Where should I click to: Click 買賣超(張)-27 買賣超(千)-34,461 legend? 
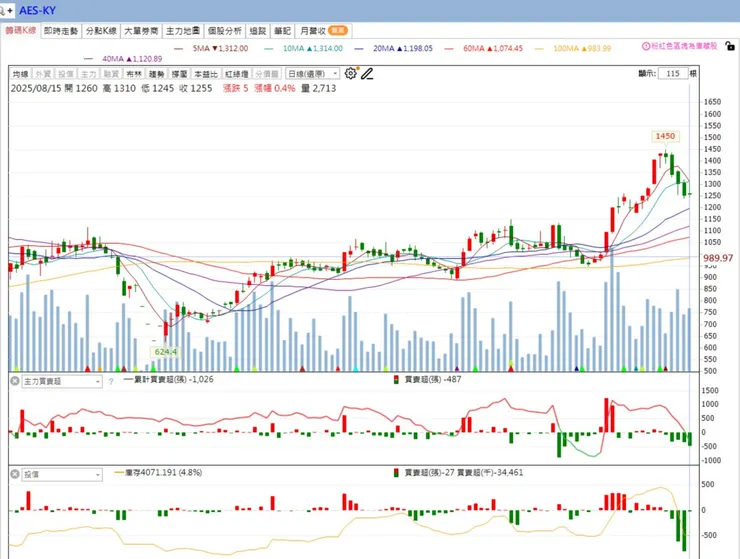[464, 472]
